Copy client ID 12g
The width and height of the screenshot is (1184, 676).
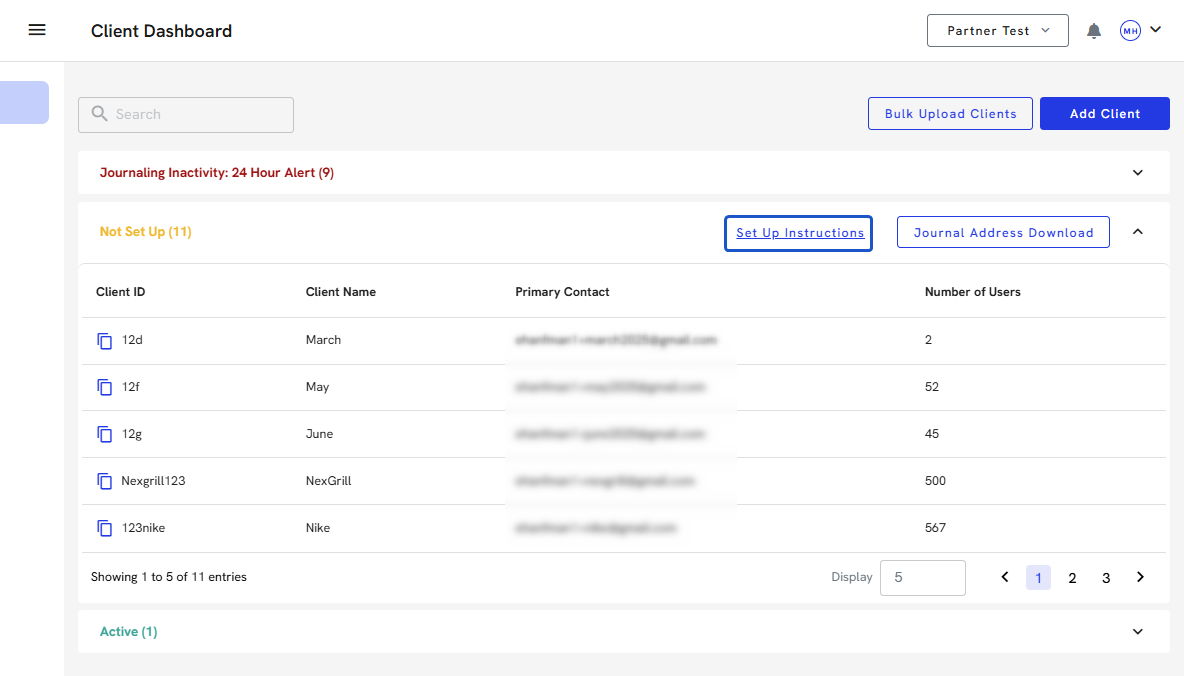105,434
